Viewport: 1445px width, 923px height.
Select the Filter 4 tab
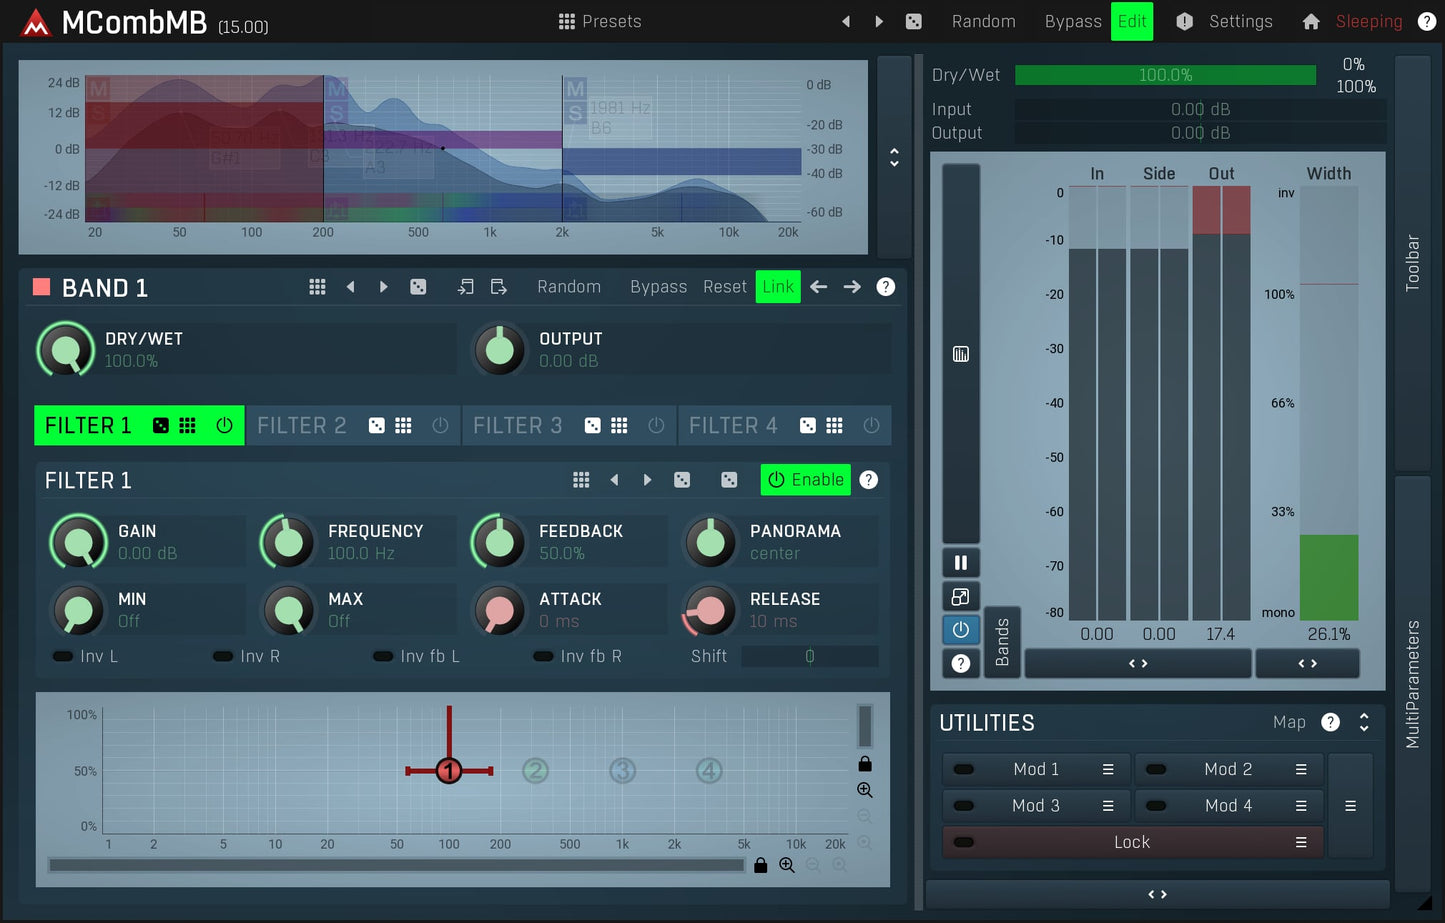coord(733,426)
